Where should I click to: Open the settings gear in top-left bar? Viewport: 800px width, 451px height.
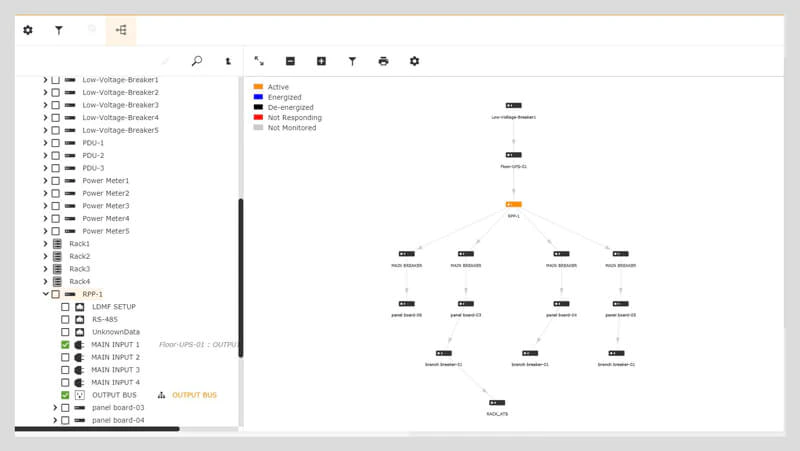(x=28, y=30)
